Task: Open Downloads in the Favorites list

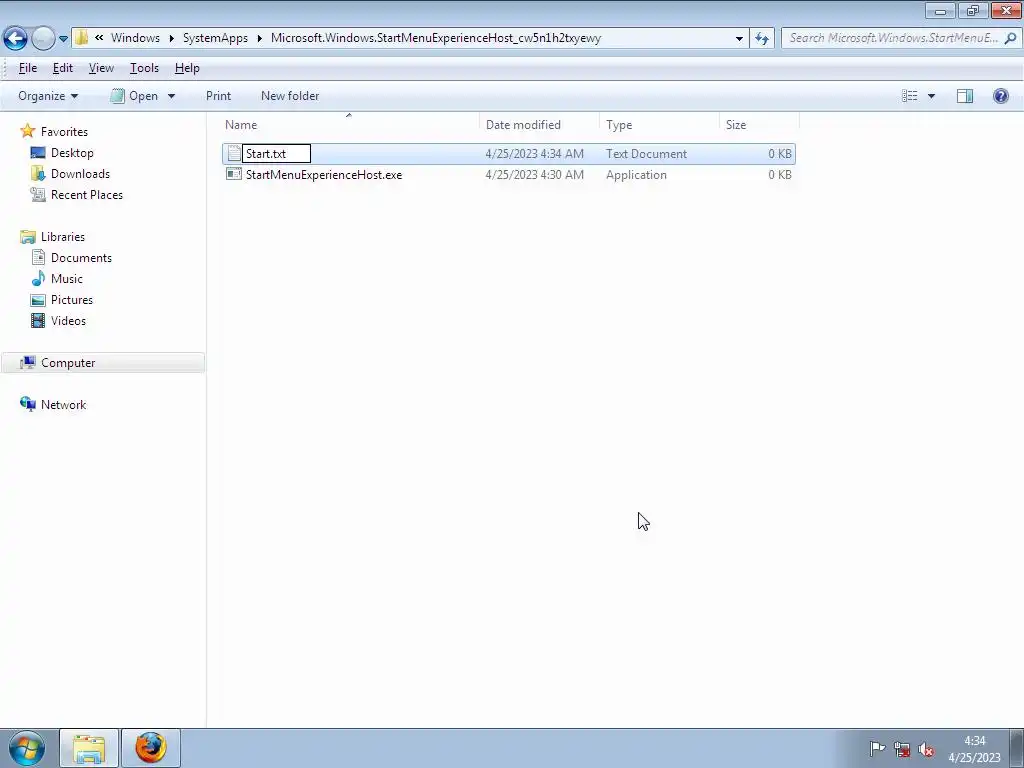Action: tap(80, 174)
